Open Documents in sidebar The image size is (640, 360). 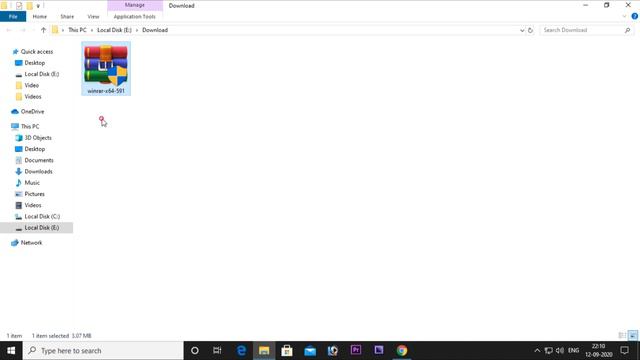coord(39,160)
